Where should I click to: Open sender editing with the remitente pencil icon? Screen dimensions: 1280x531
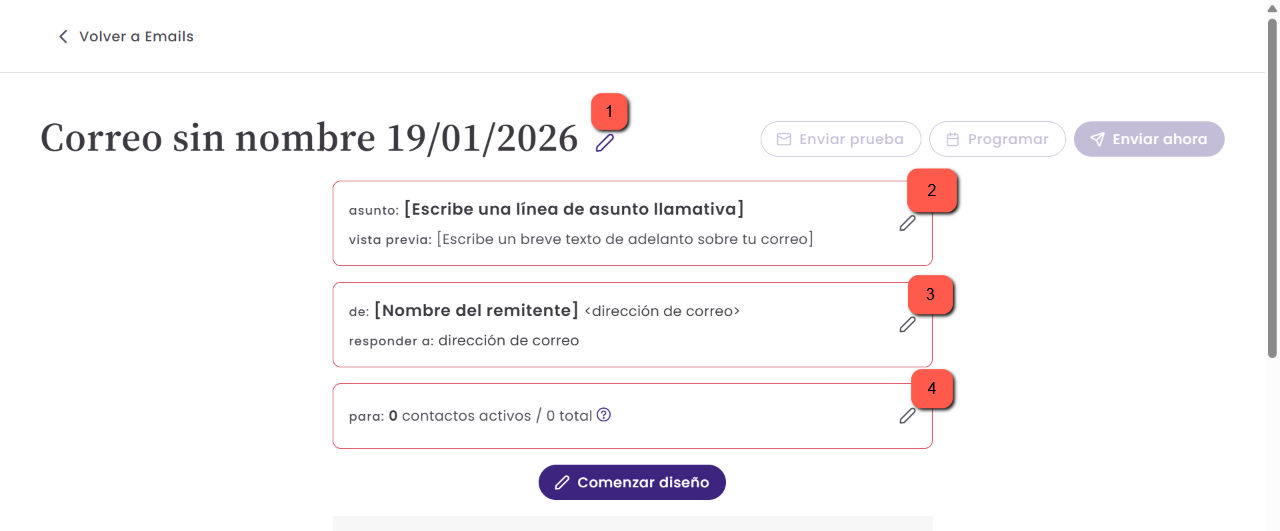pyautogui.click(x=907, y=324)
